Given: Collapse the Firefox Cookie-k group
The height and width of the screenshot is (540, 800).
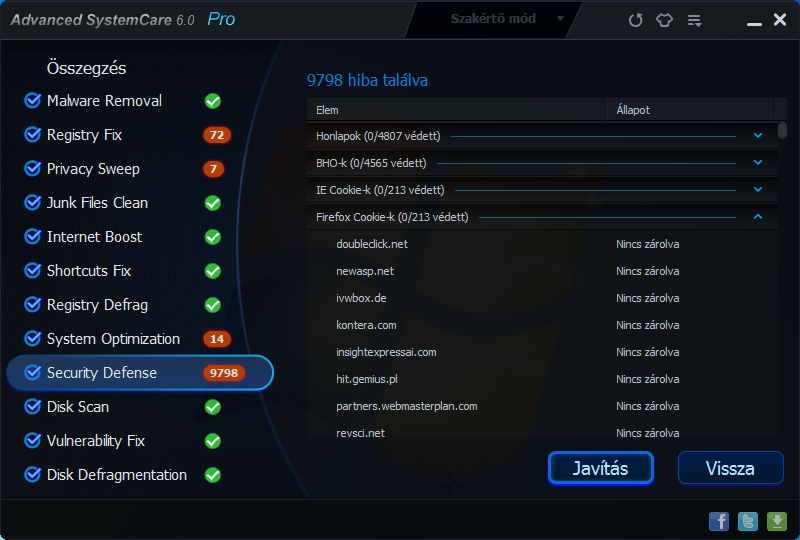Looking at the screenshot, I should (x=758, y=217).
